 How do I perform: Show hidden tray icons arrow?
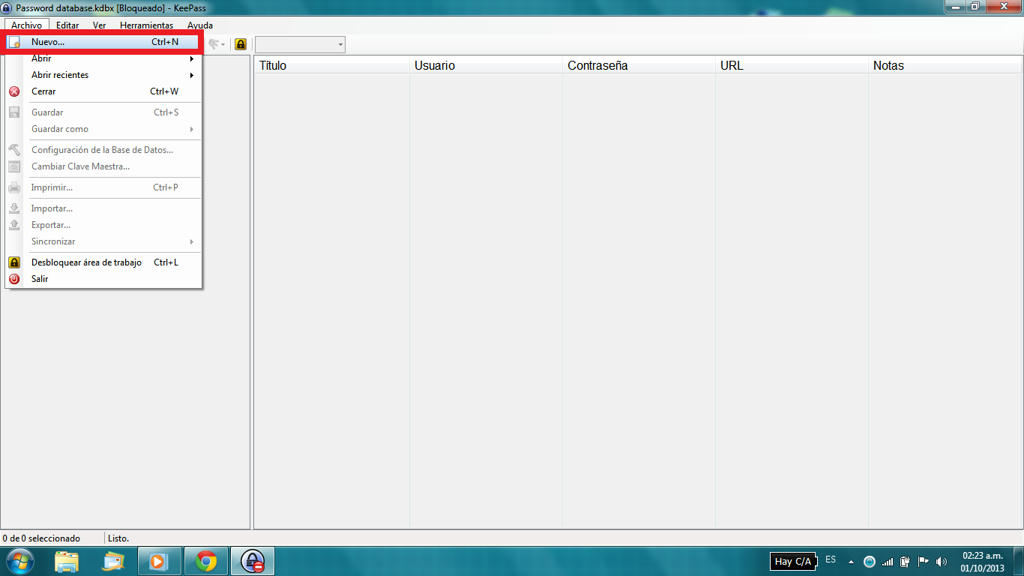click(x=851, y=562)
